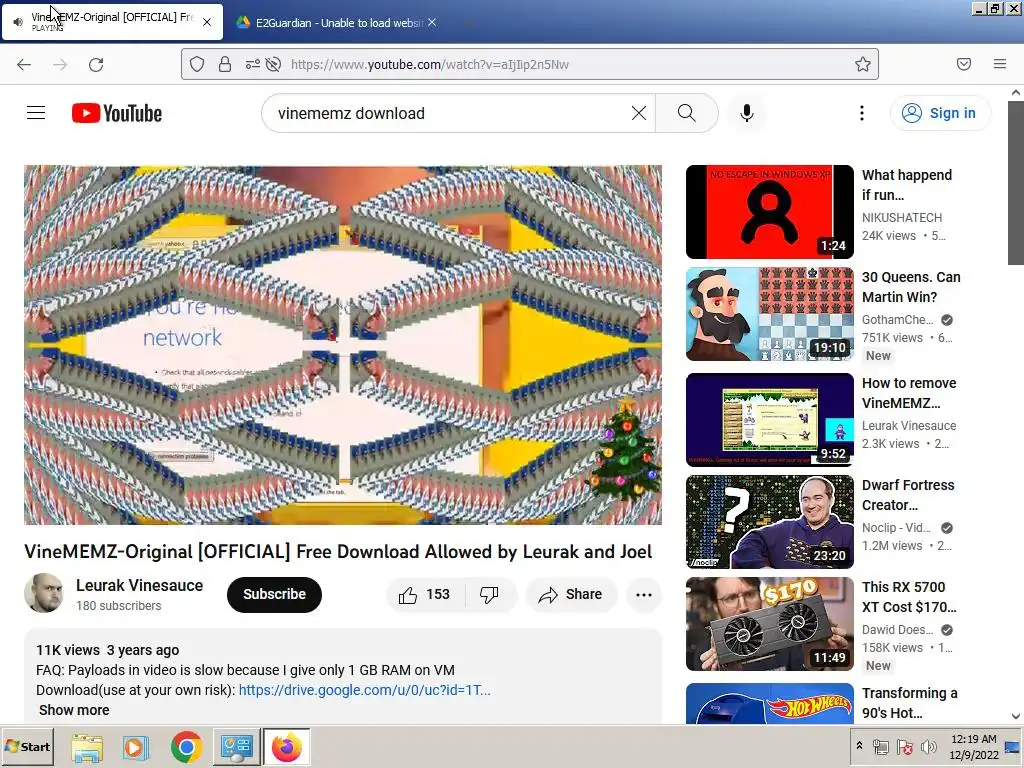Like the video with thumbs up

pyautogui.click(x=424, y=594)
